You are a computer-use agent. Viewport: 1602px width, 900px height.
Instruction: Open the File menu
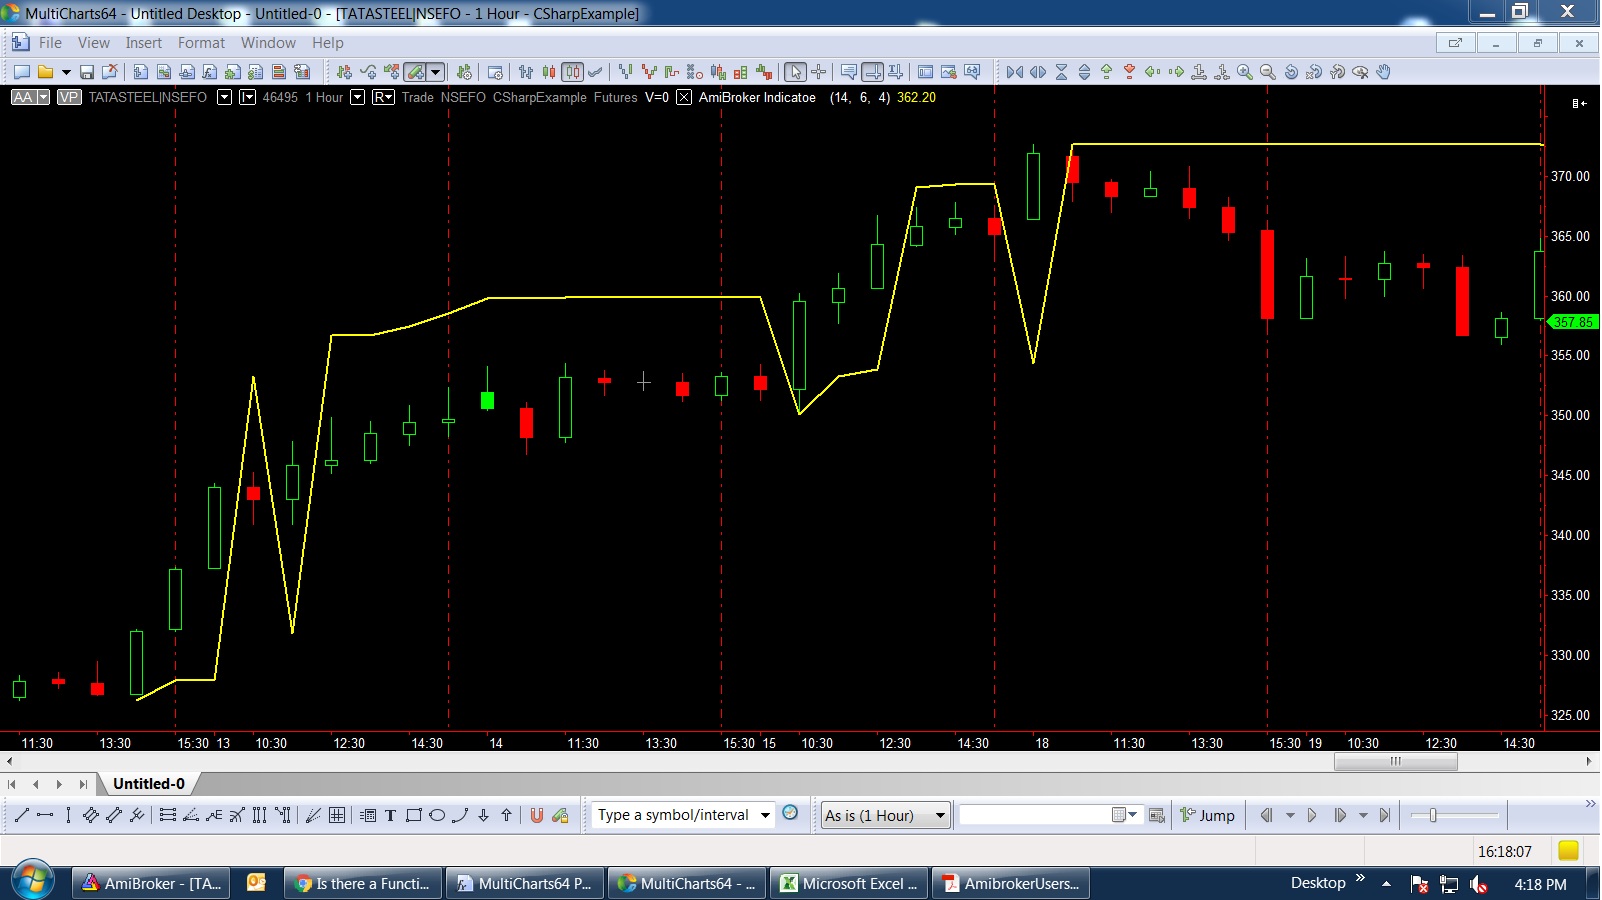click(50, 43)
